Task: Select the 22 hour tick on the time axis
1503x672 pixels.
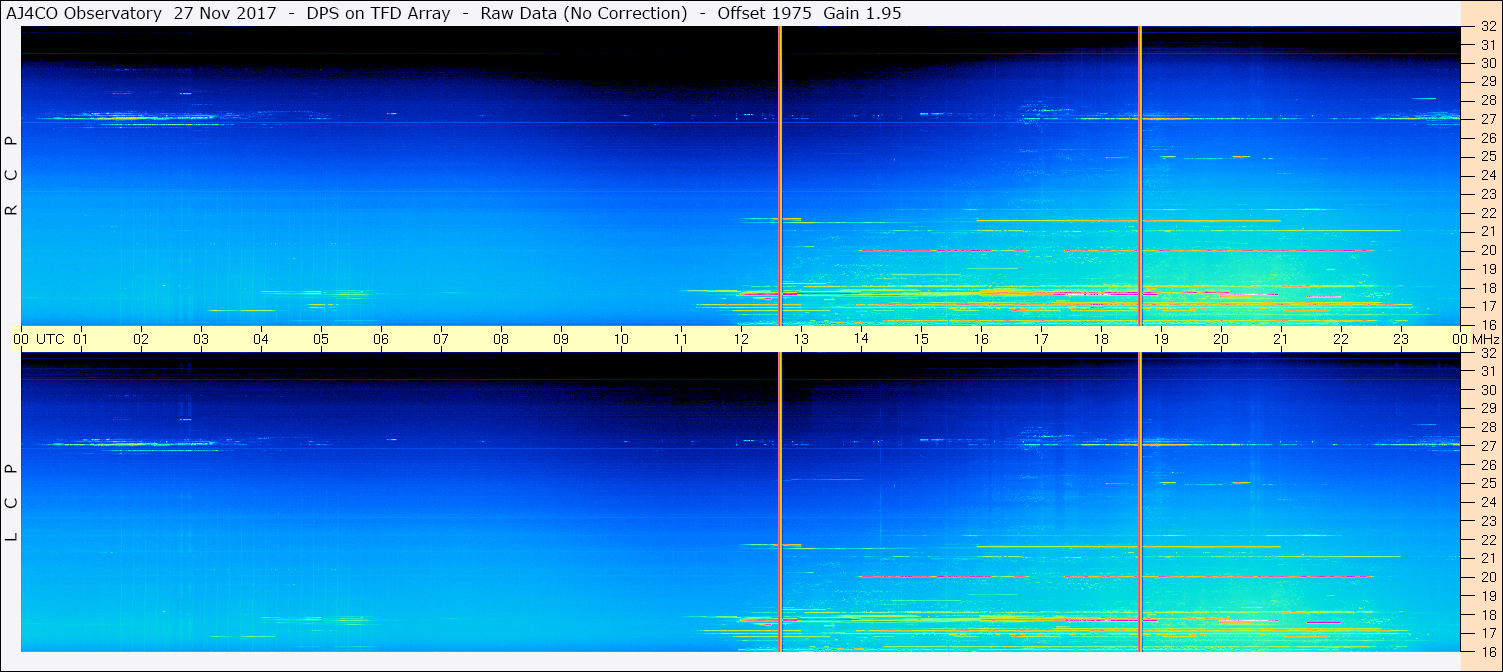Action: click(x=1341, y=339)
